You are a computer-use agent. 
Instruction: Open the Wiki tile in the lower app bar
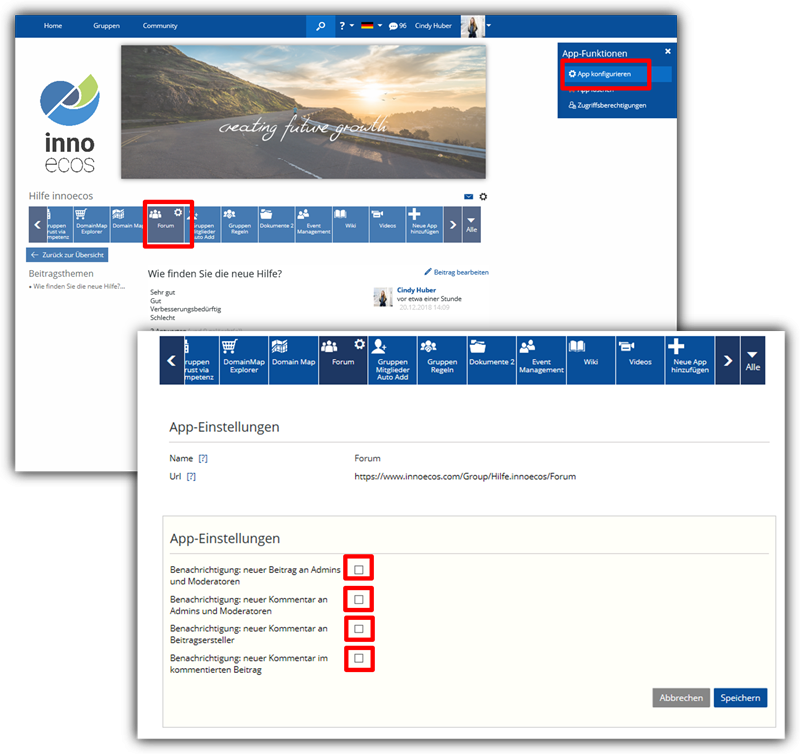tap(590, 360)
